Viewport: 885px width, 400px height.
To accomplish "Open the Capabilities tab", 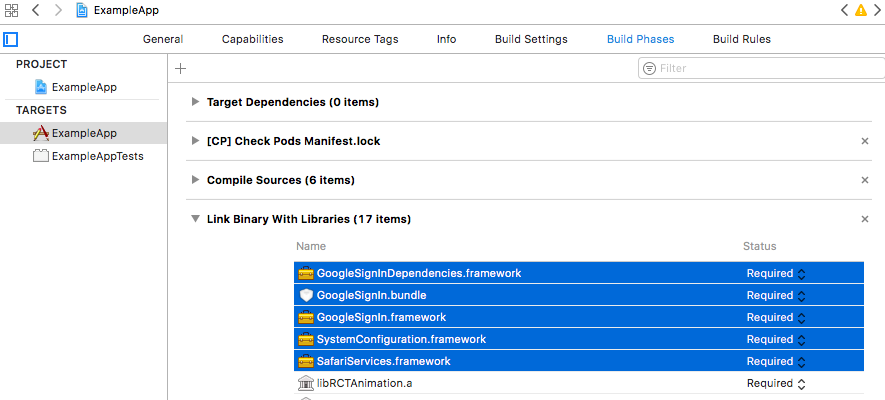I will click(252, 40).
